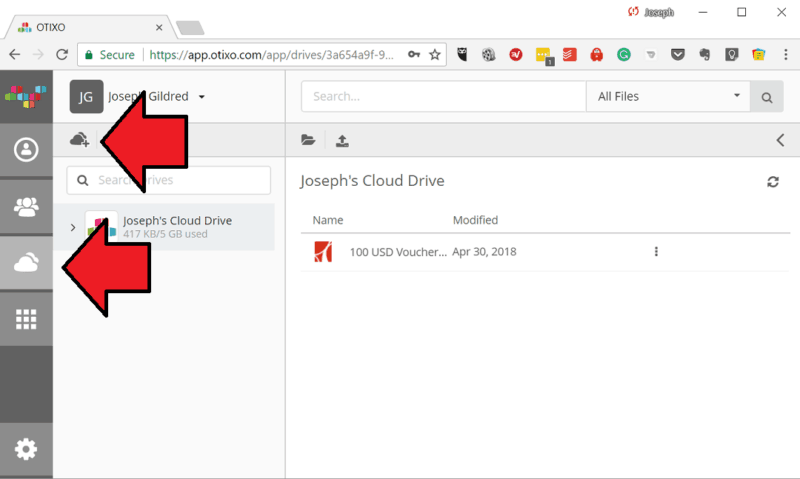Click the lightbulb extension icon

(x=732, y=55)
